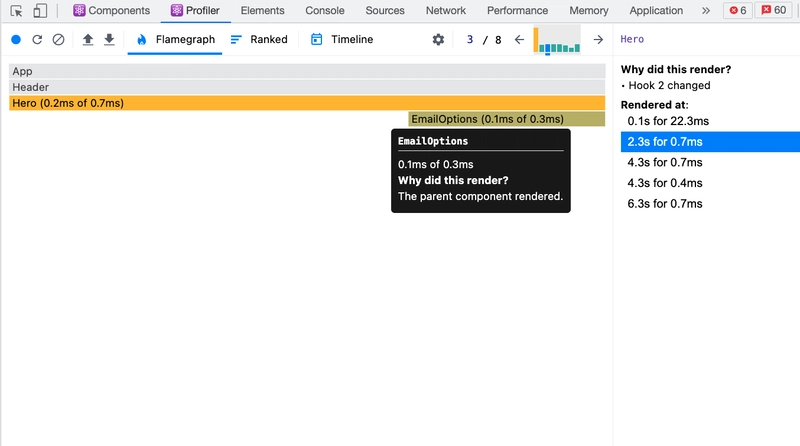Open the Console tab
The width and height of the screenshot is (800, 446).
324,11
